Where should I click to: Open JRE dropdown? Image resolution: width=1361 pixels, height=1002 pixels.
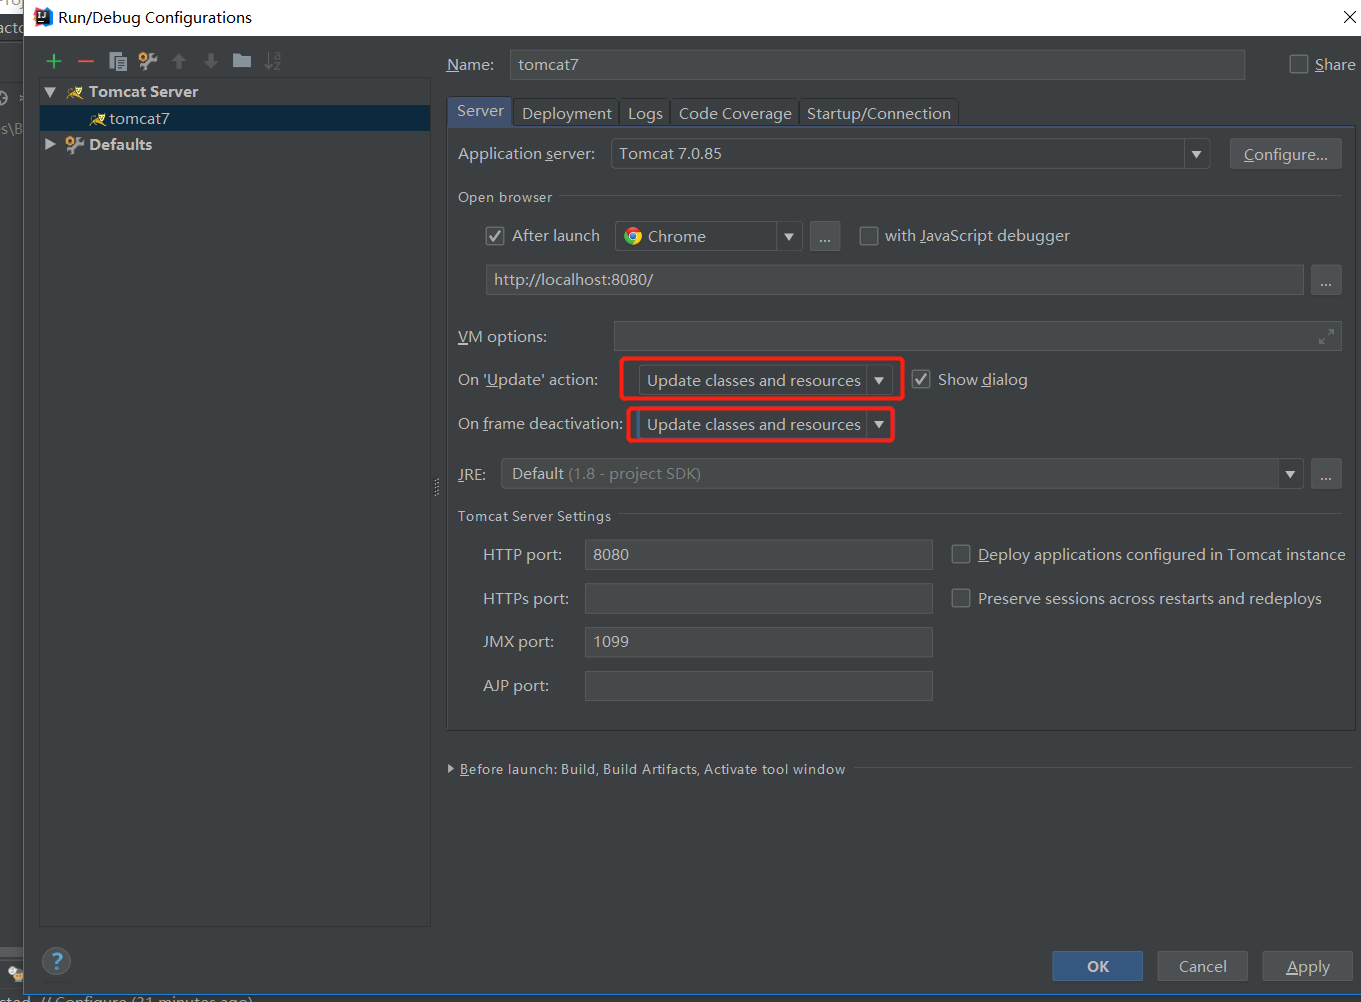pos(1290,474)
